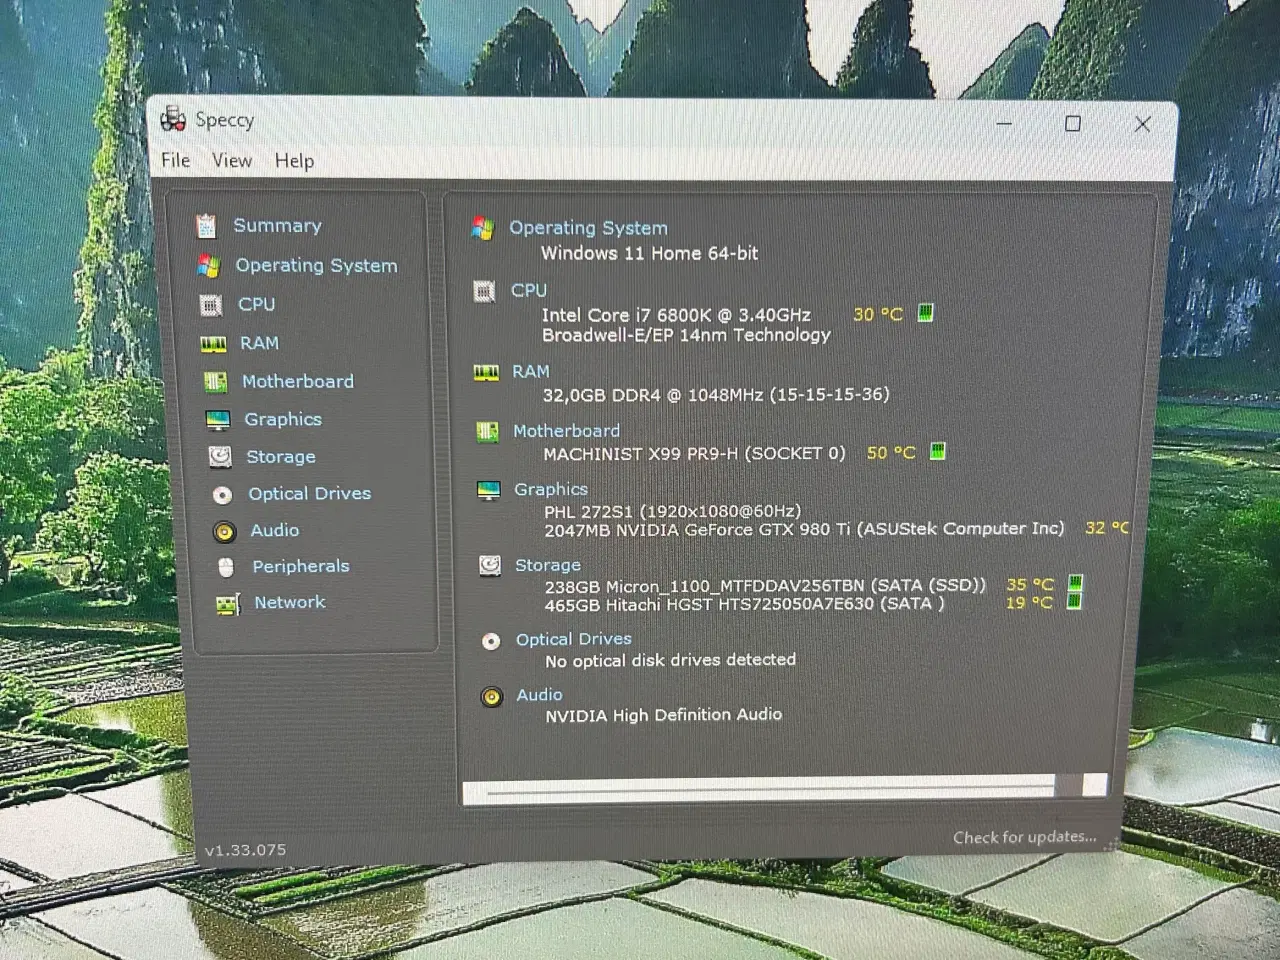Click the Graphics monitor icon in the sidebar
1280x960 pixels.
217,419
